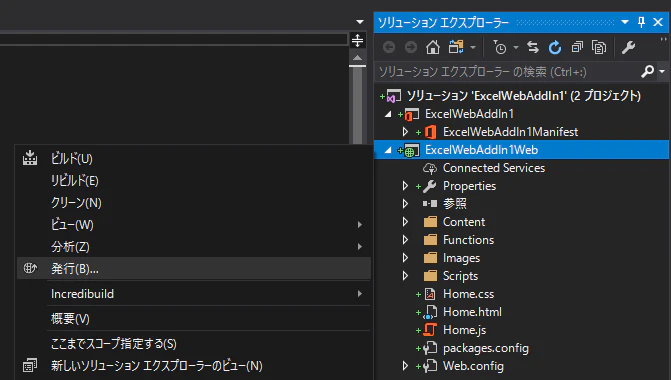Select Connected Services node
The height and width of the screenshot is (380, 671).
point(494,168)
